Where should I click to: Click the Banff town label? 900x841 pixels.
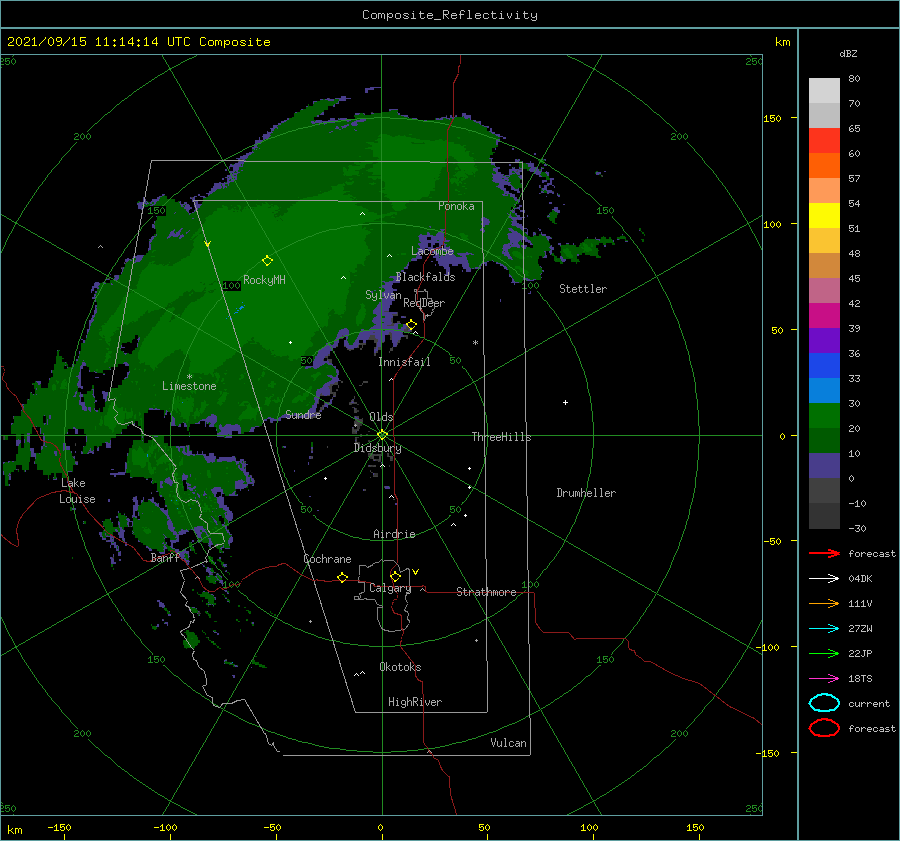click(x=165, y=558)
